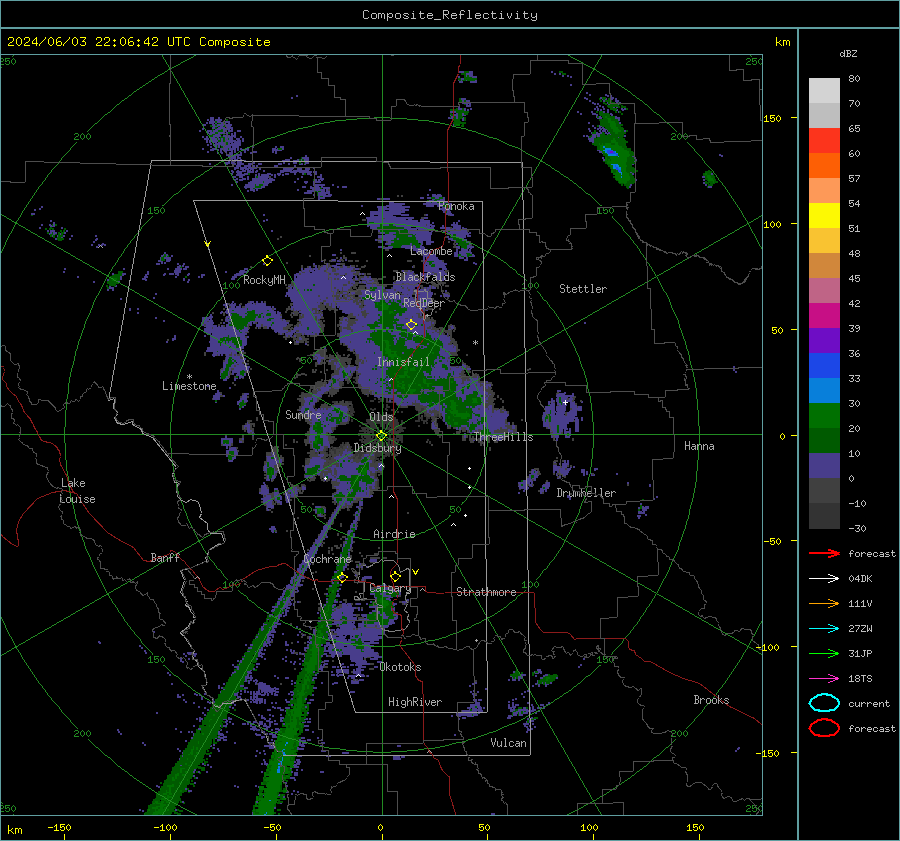Click the Strathmore city label
The width and height of the screenshot is (900, 841).
coord(486,592)
